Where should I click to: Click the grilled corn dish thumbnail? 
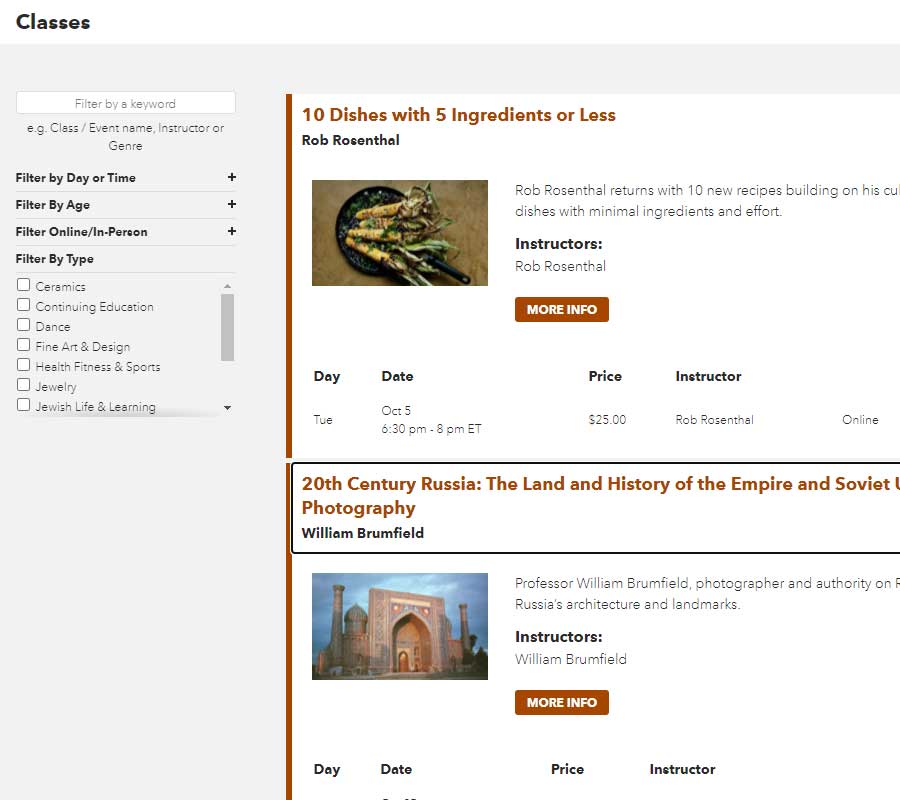[400, 233]
